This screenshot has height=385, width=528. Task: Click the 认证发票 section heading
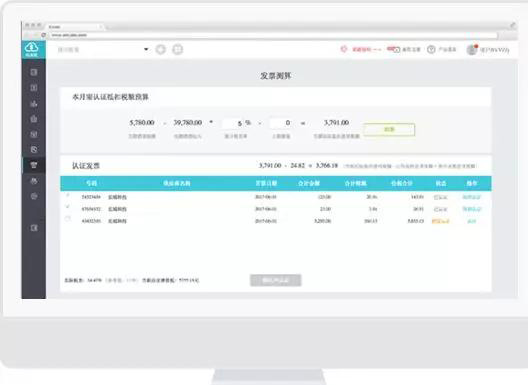[x=86, y=166]
